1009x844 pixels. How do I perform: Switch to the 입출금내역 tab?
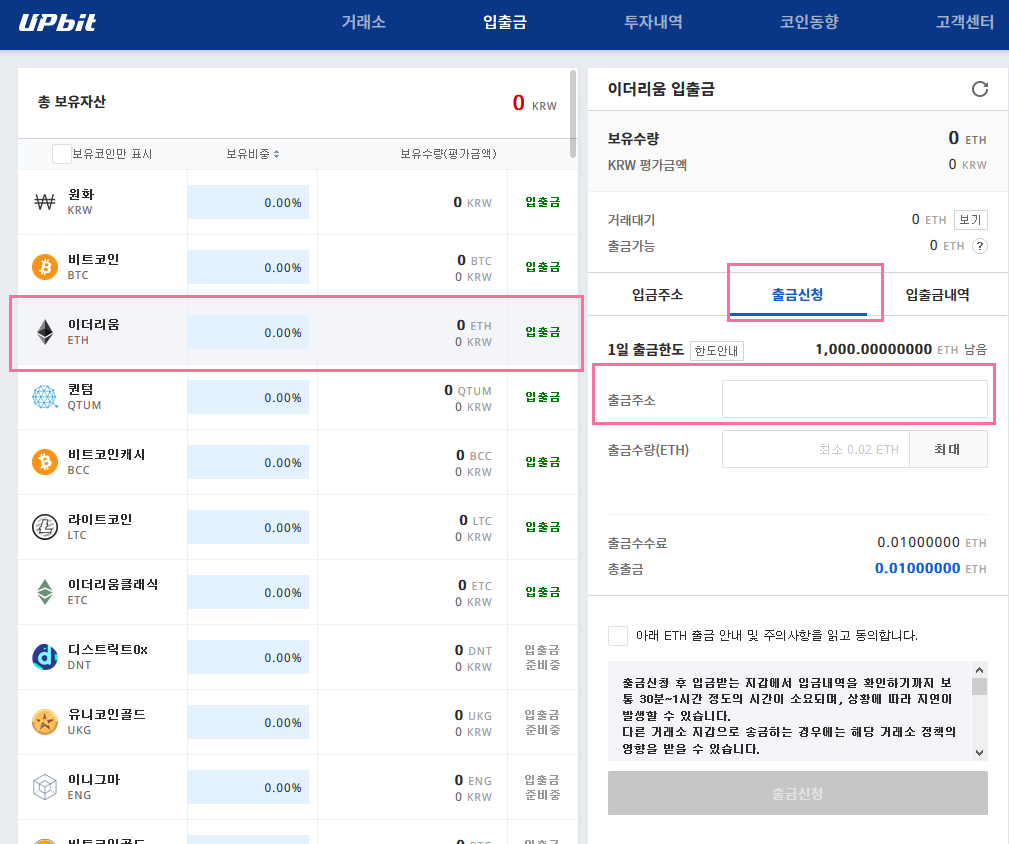pyautogui.click(x=937, y=295)
